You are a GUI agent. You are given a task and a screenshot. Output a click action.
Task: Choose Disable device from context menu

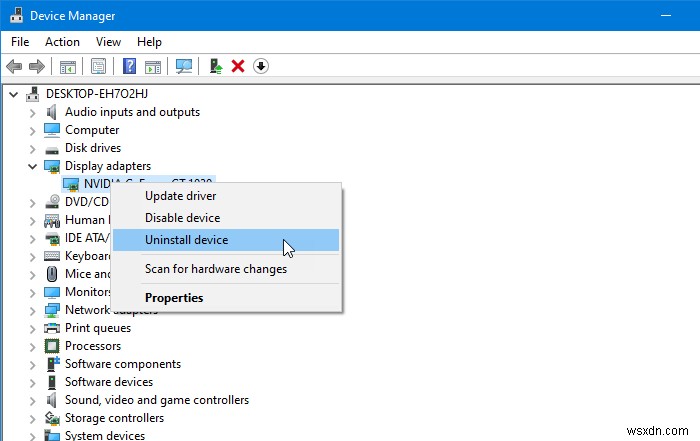tap(226, 218)
